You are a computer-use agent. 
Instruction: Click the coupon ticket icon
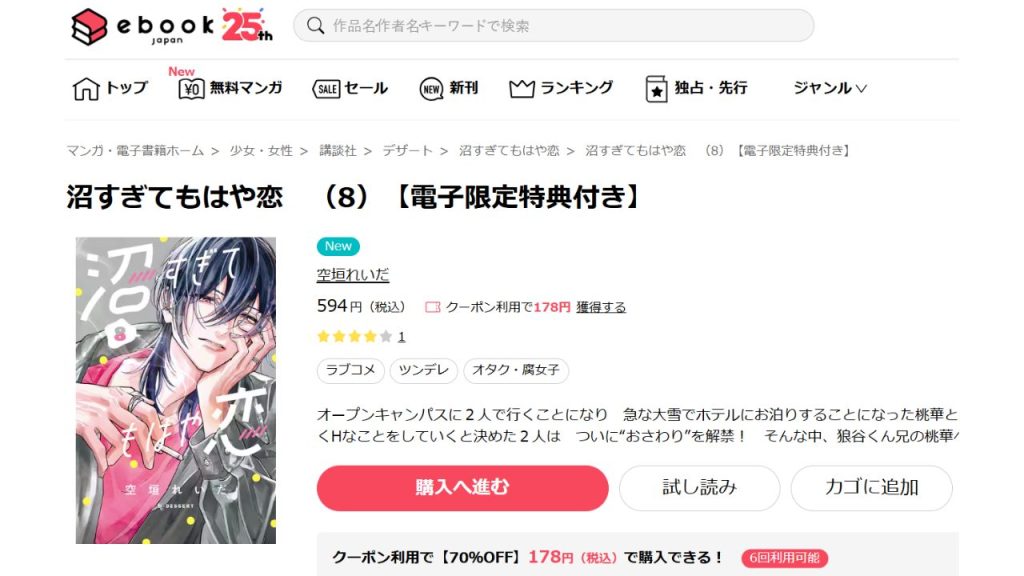coord(432,307)
